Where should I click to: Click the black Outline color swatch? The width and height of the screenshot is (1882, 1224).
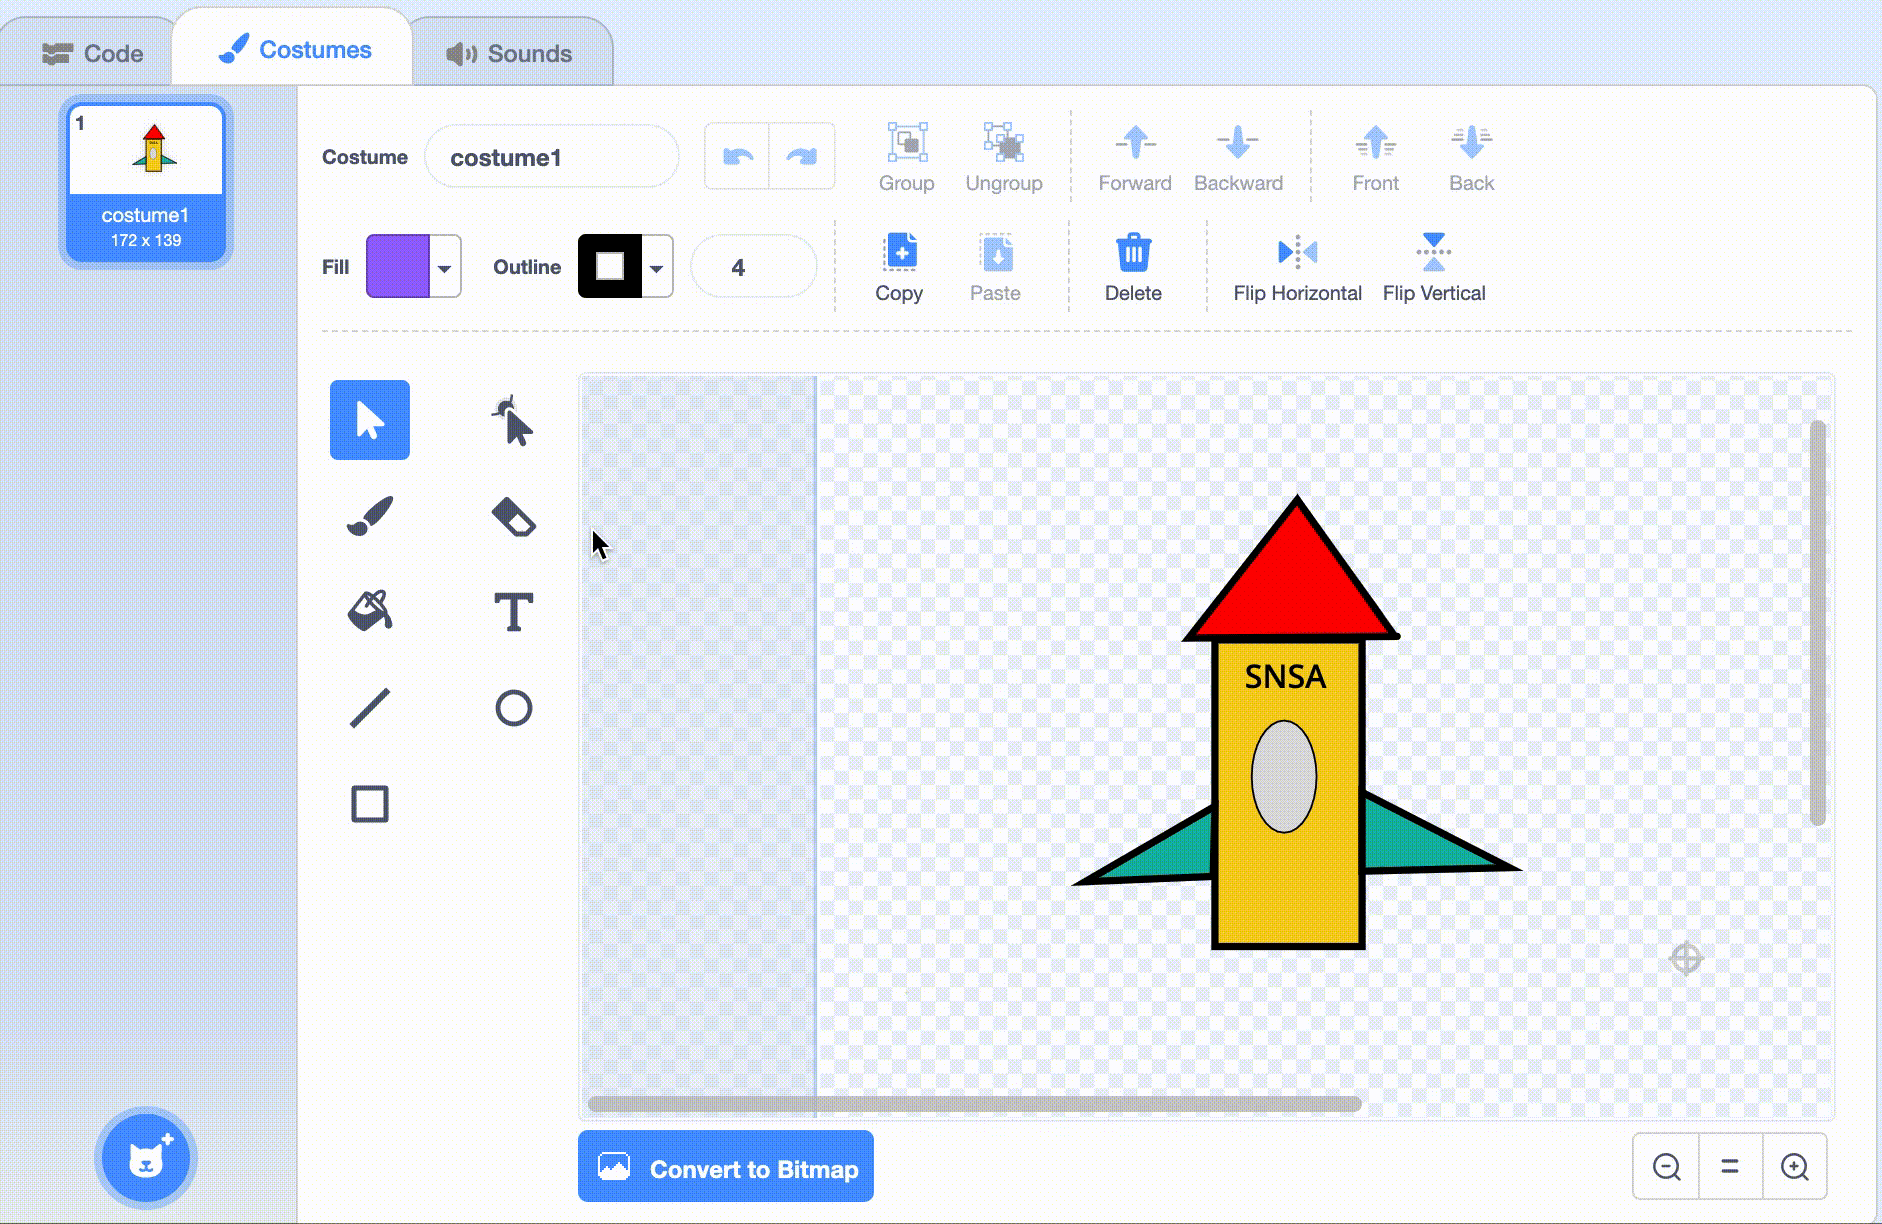610,267
